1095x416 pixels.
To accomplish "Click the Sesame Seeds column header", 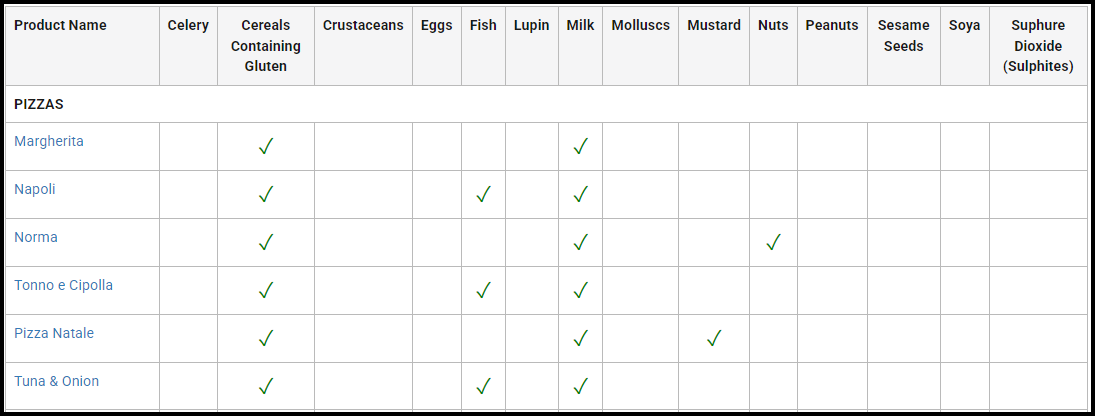I will (x=904, y=36).
